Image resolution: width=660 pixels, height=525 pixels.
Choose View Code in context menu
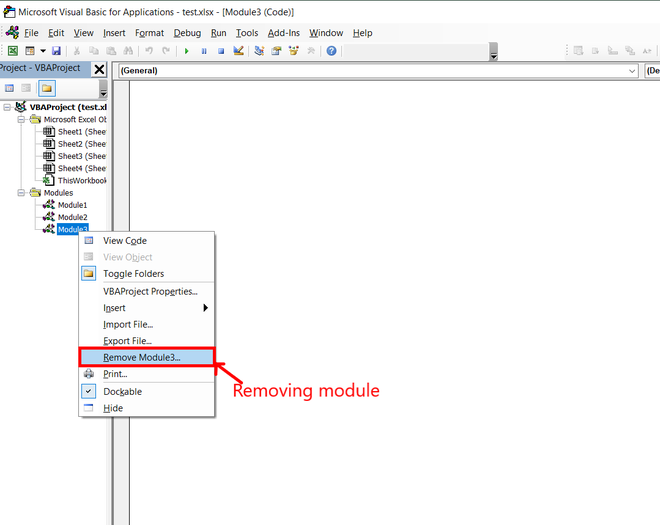click(x=147, y=241)
